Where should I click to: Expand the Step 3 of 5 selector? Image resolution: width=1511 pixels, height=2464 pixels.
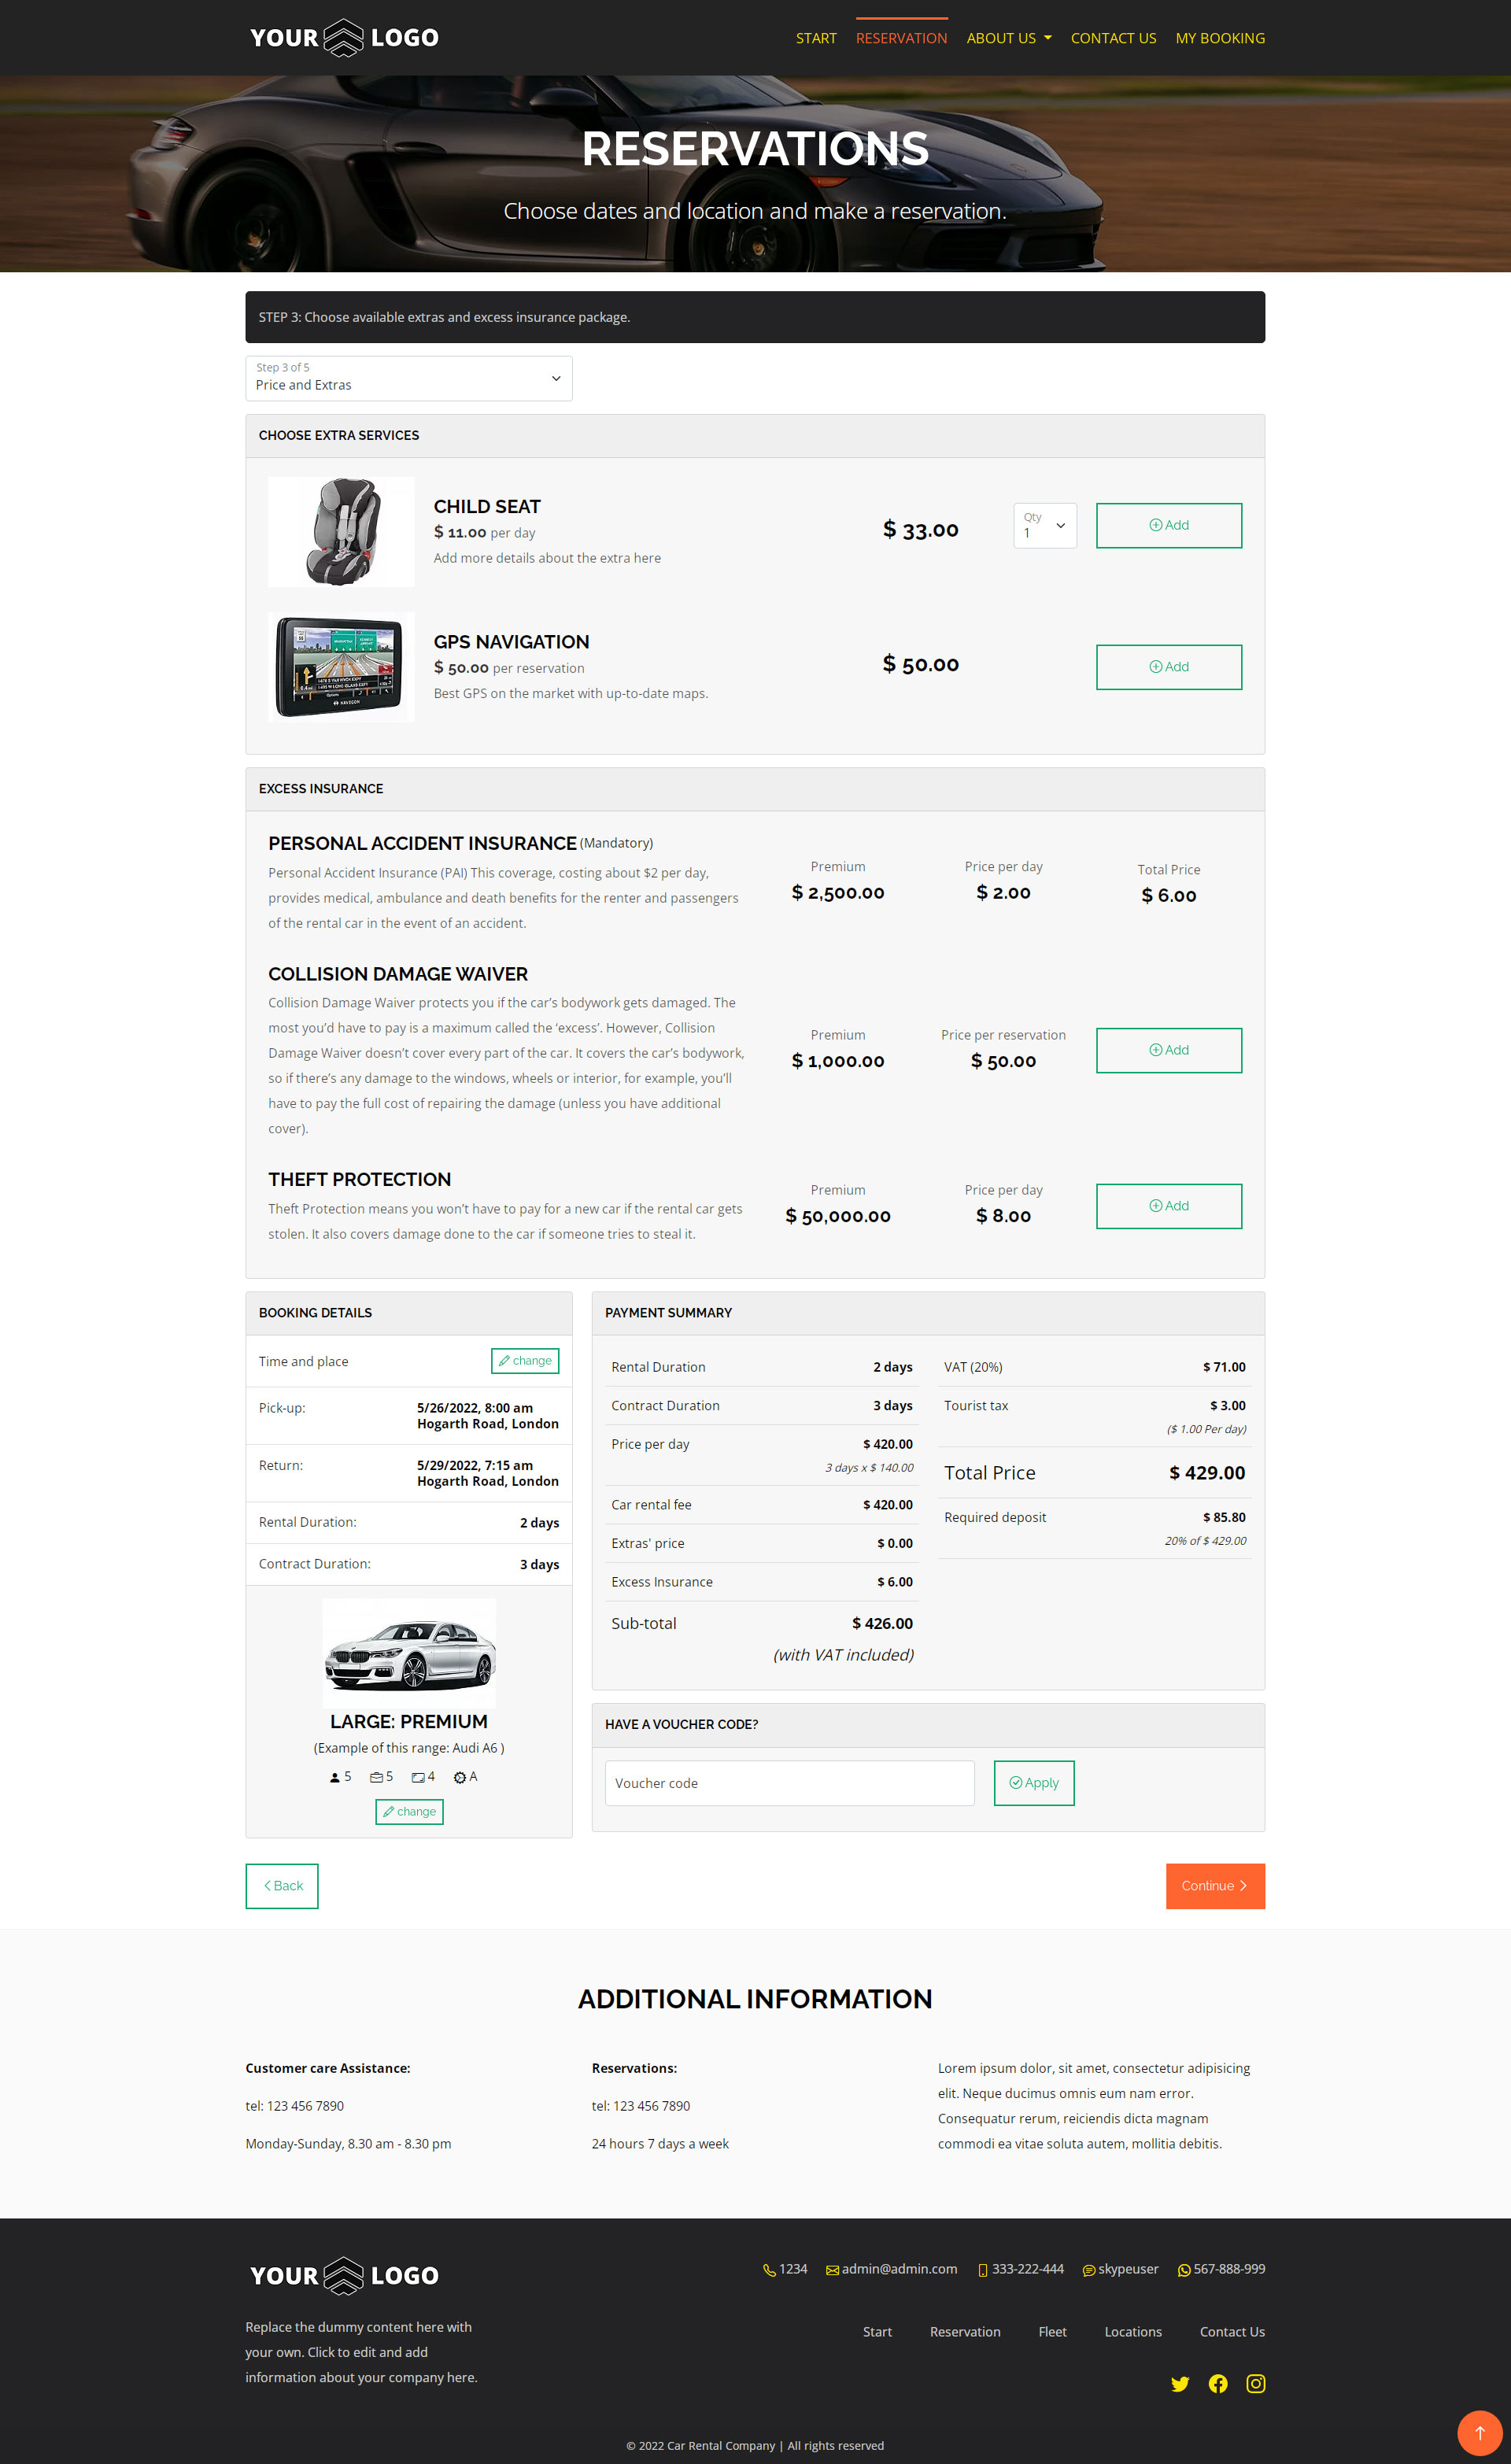pyautogui.click(x=408, y=378)
